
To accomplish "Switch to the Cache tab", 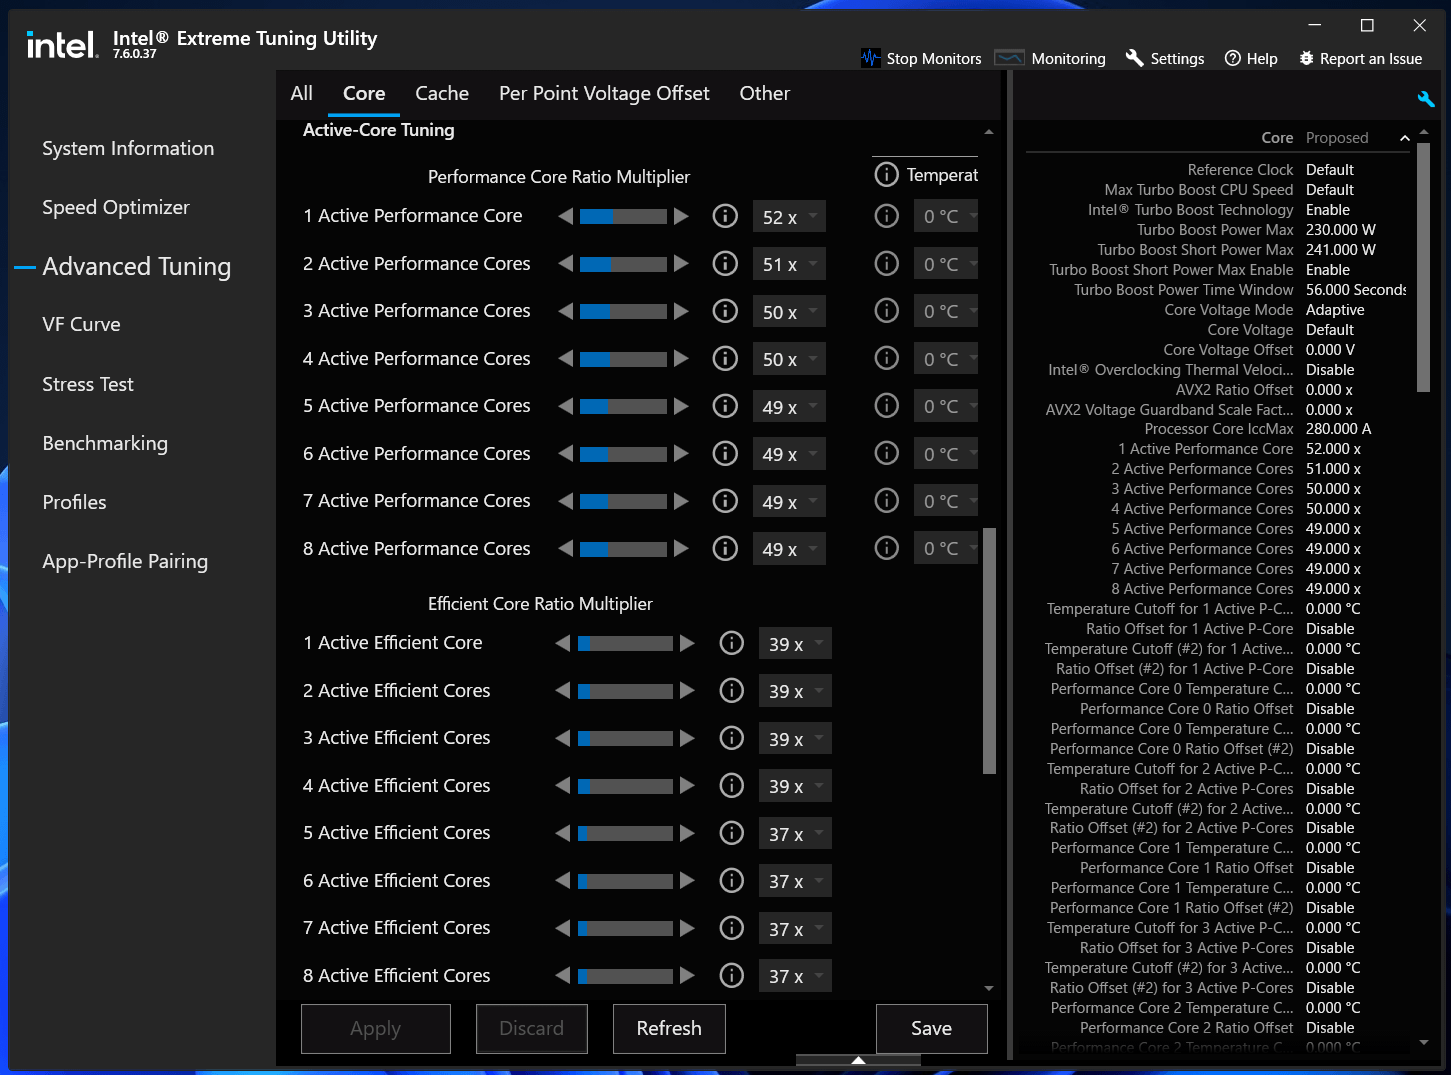I will click(x=442, y=93).
